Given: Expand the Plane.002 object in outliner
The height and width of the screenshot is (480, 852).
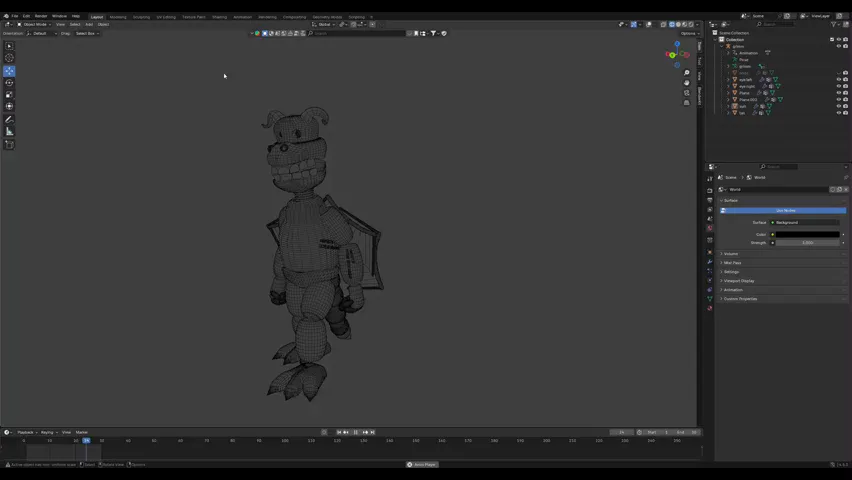Looking at the screenshot, I should pos(729,99).
